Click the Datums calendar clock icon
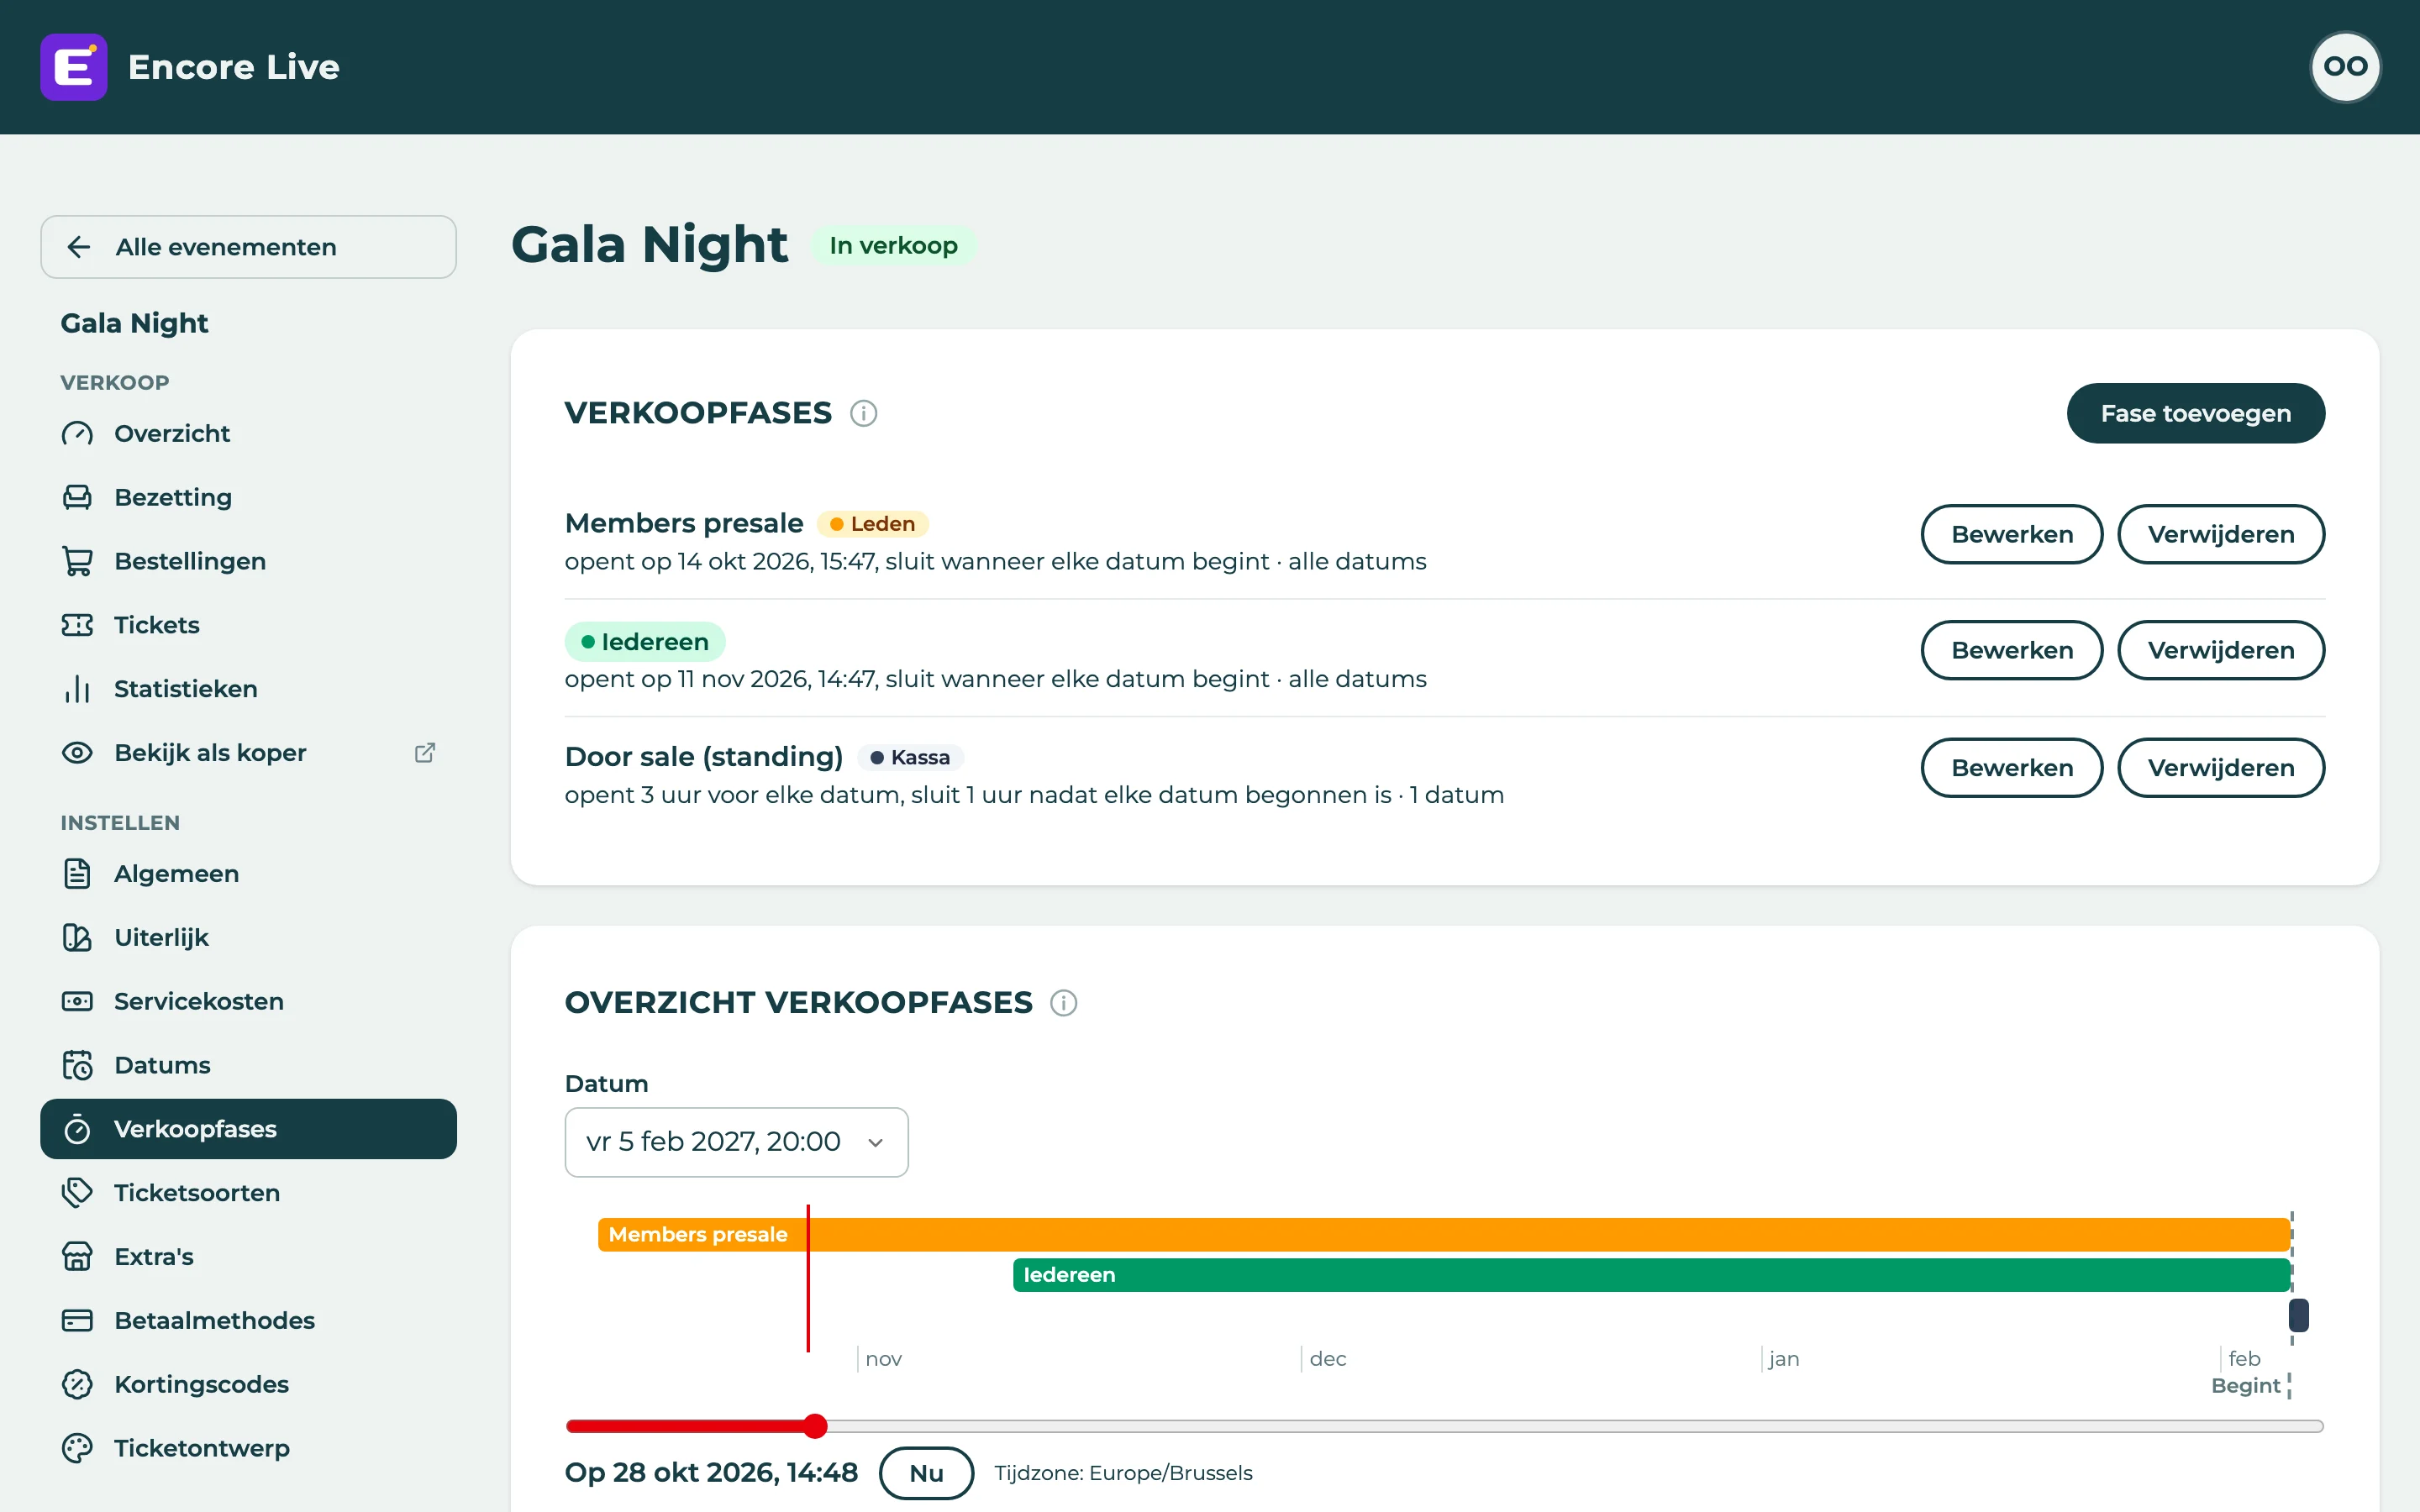2420x1512 pixels. (x=77, y=1066)
